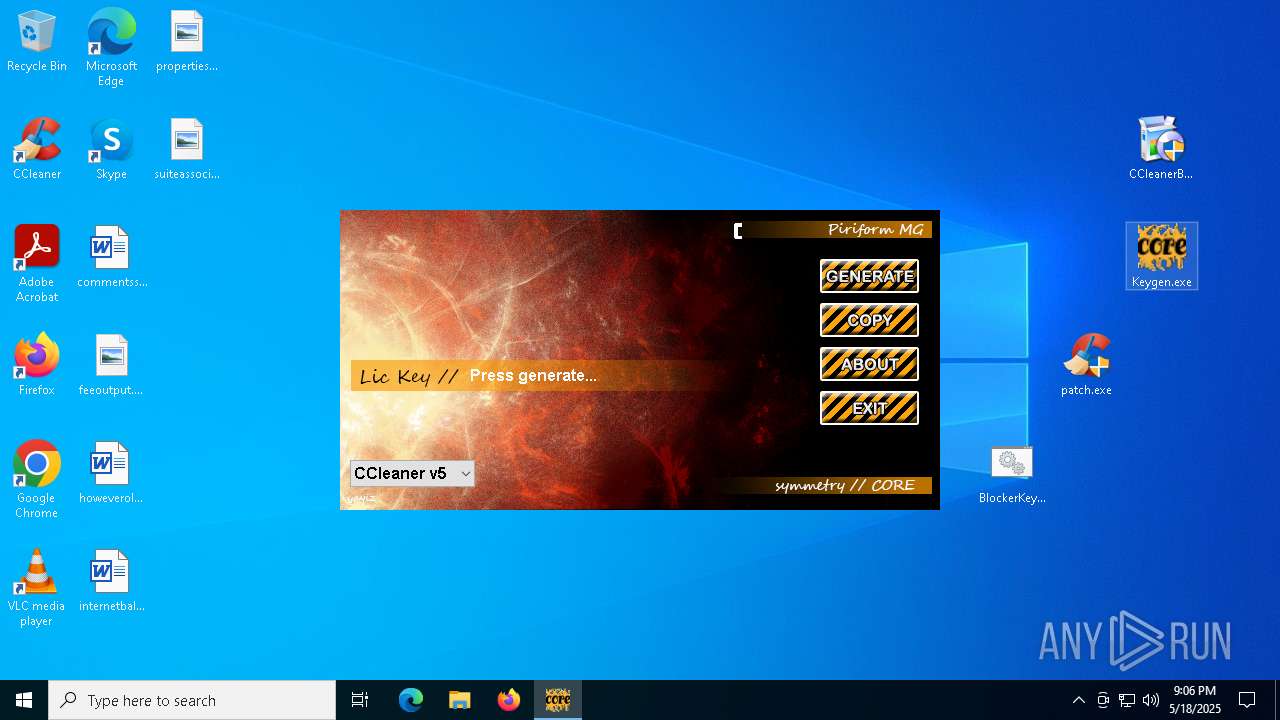The image size is (1280, 720).
Task: Select the howeverol Word document icon
Action: (111, 474)
